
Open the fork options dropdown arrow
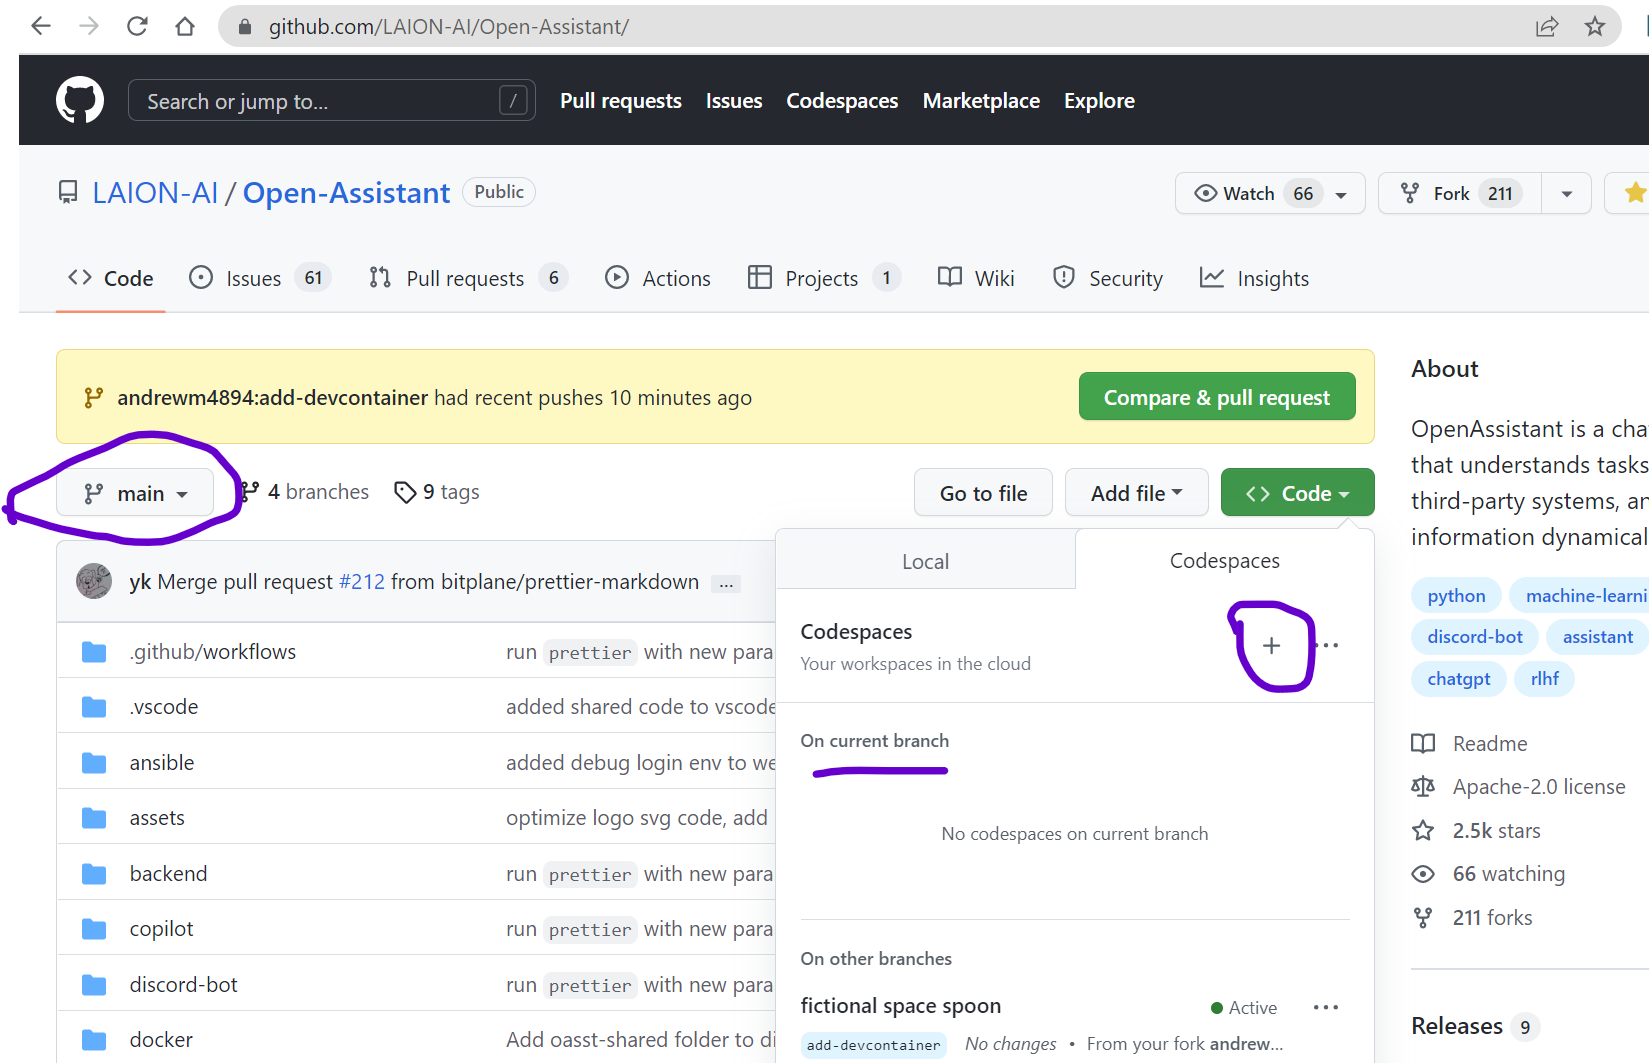[x=1567, y=193]
